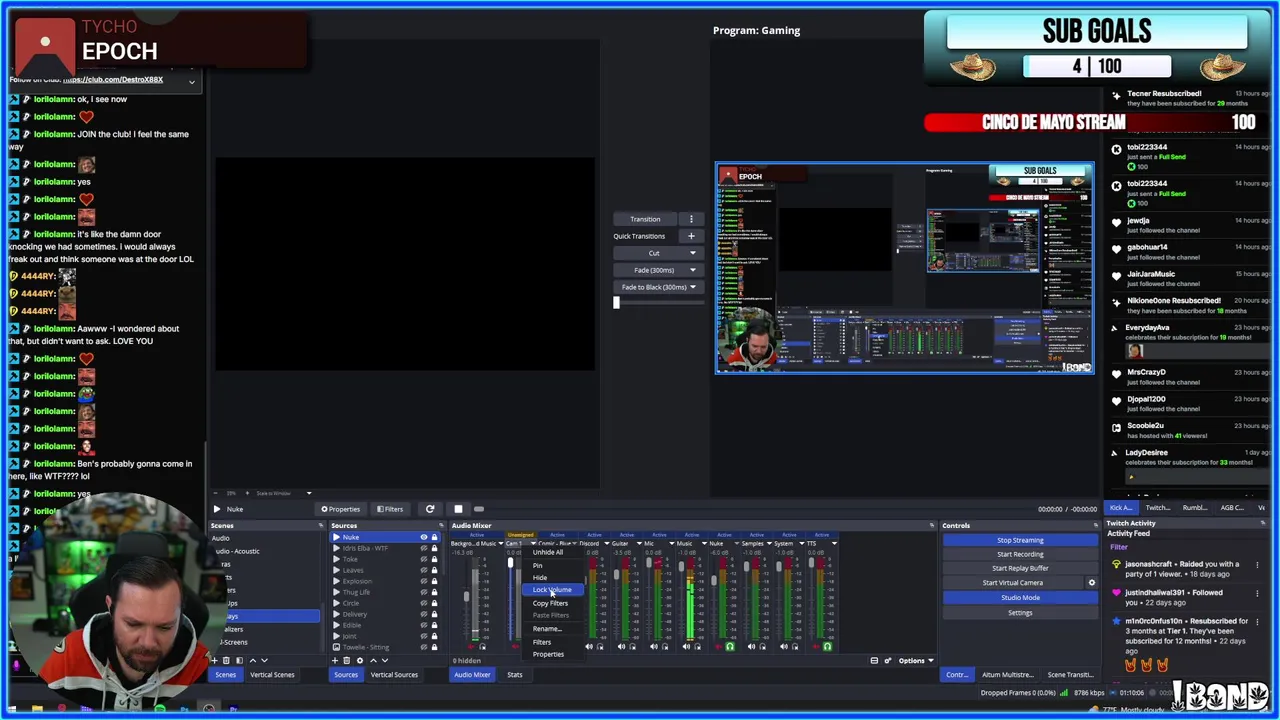1280x720 pixels.
Task: Open audio mixer Options dropdown
Action: tap(915, 660)
